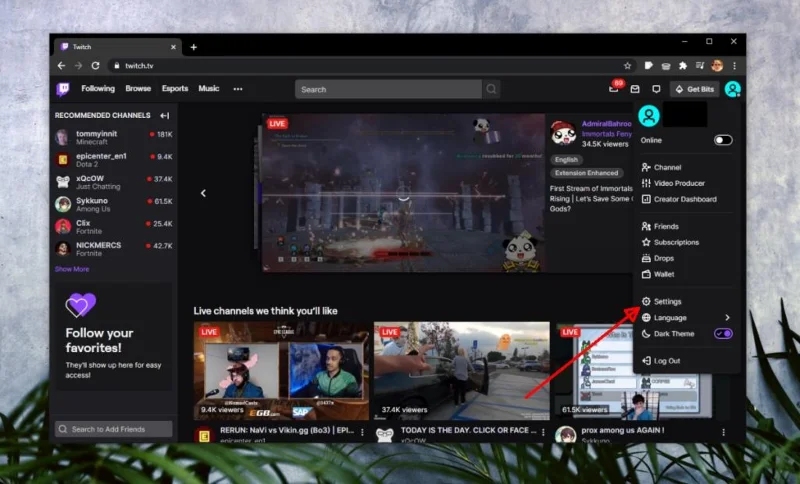Close the Twitch browser tab

[x=173, y=47]
